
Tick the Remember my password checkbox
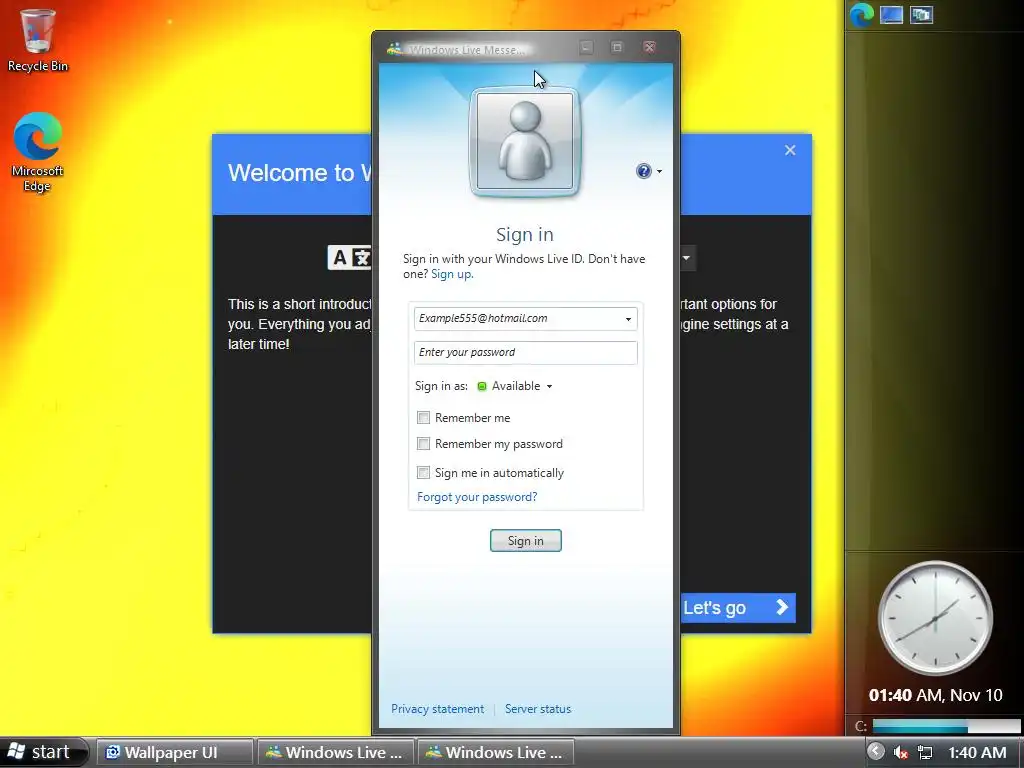click(423, 444)
